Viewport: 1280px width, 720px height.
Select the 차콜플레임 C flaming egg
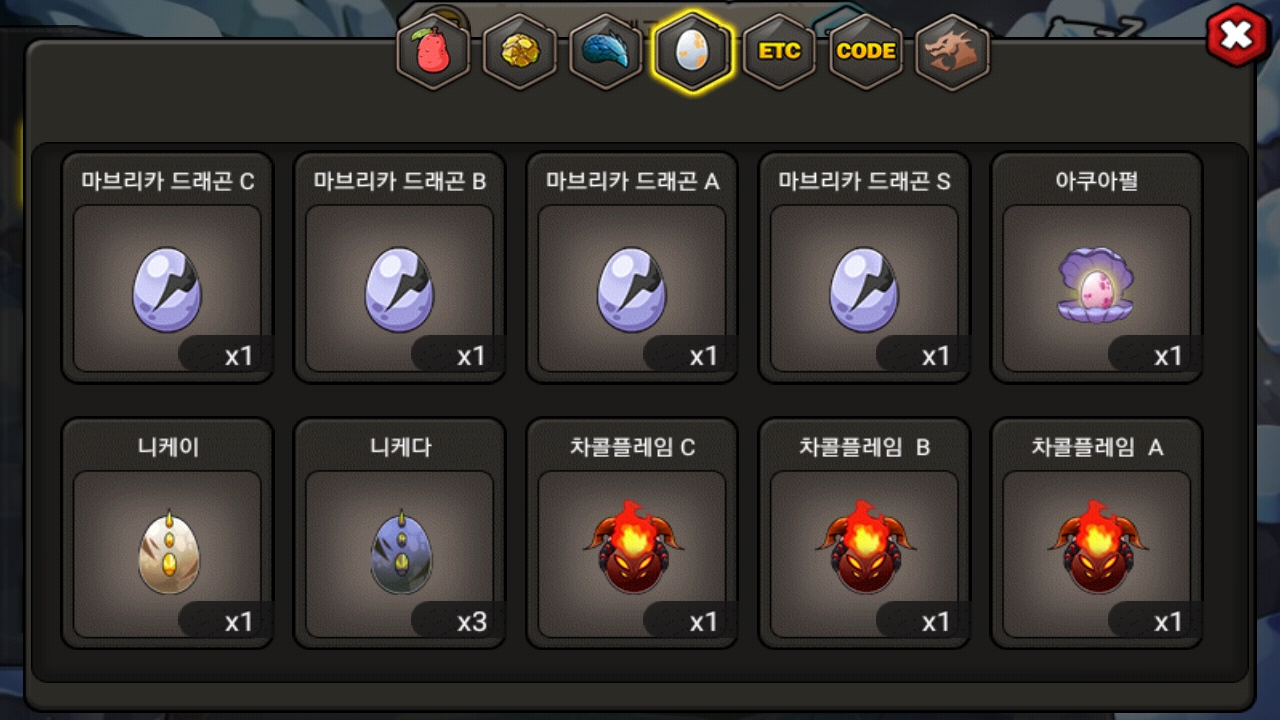point(632,533)
